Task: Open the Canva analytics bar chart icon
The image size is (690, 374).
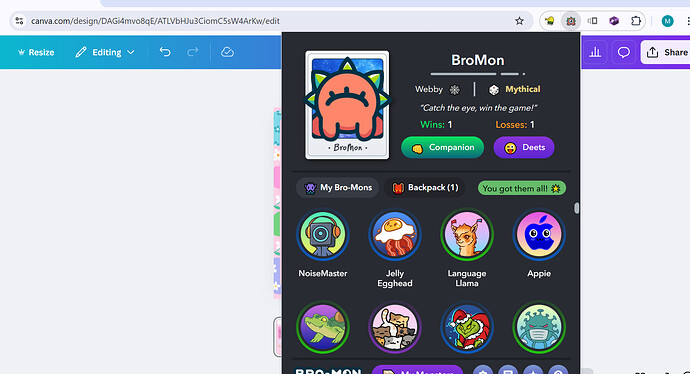Action: pyautogui.click(x=595, y=52)
